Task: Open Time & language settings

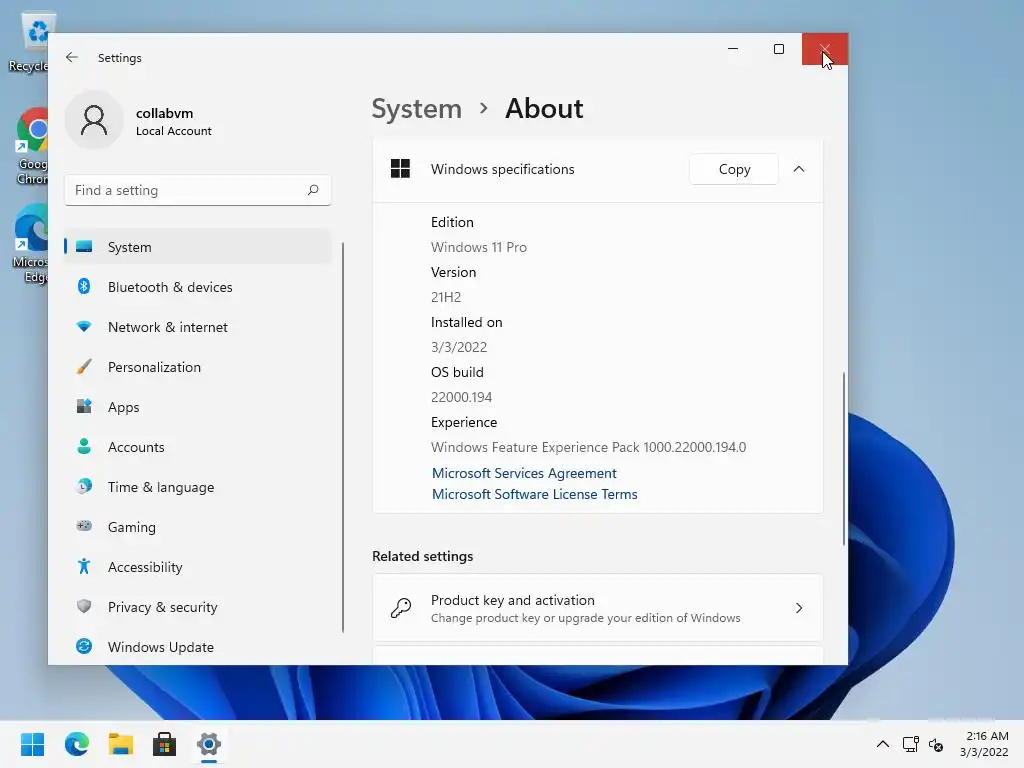Action: click(198, 487)
